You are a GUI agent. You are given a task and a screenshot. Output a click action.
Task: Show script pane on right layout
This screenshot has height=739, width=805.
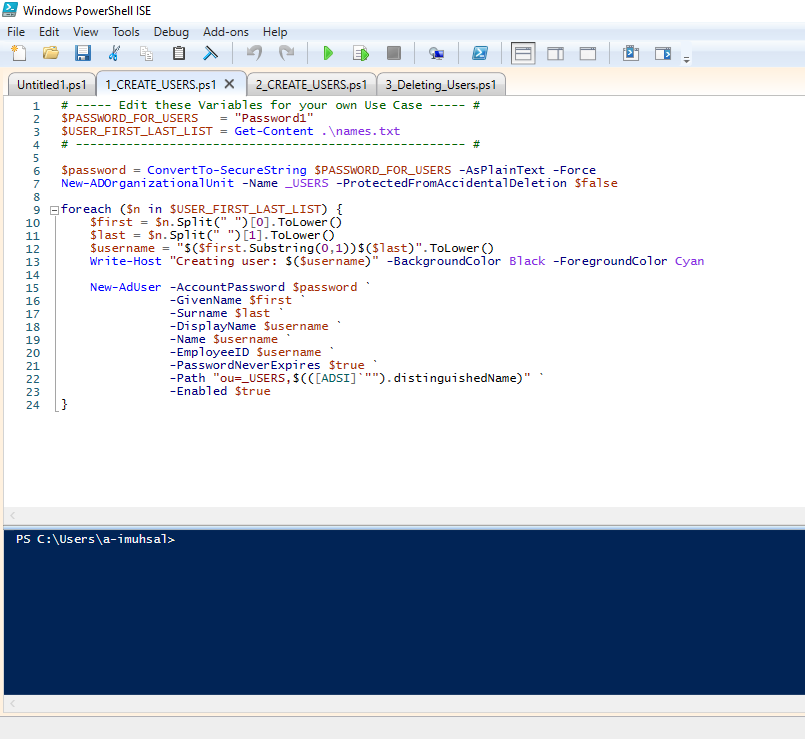coord(555,53)
